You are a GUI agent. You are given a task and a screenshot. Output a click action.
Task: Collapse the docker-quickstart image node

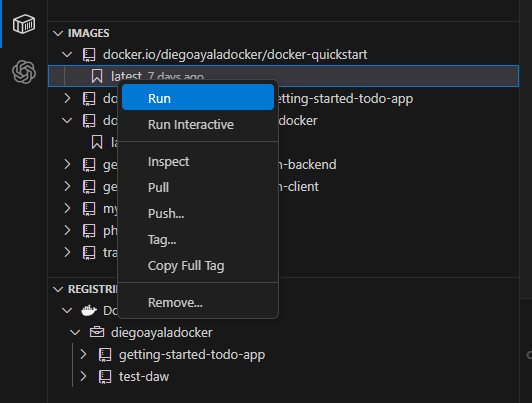click(67, 54)
